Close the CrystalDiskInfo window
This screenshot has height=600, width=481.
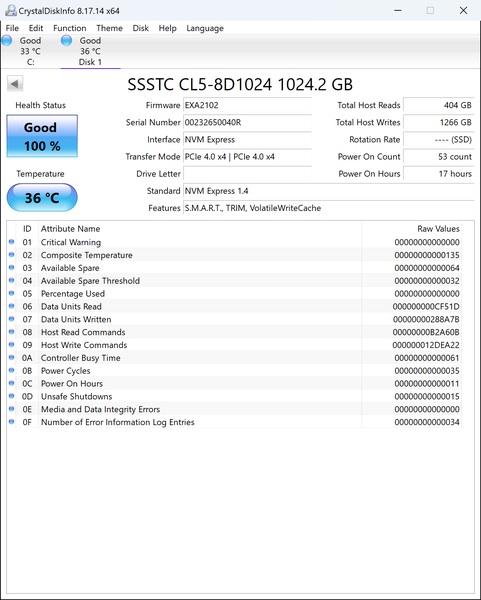463,10
